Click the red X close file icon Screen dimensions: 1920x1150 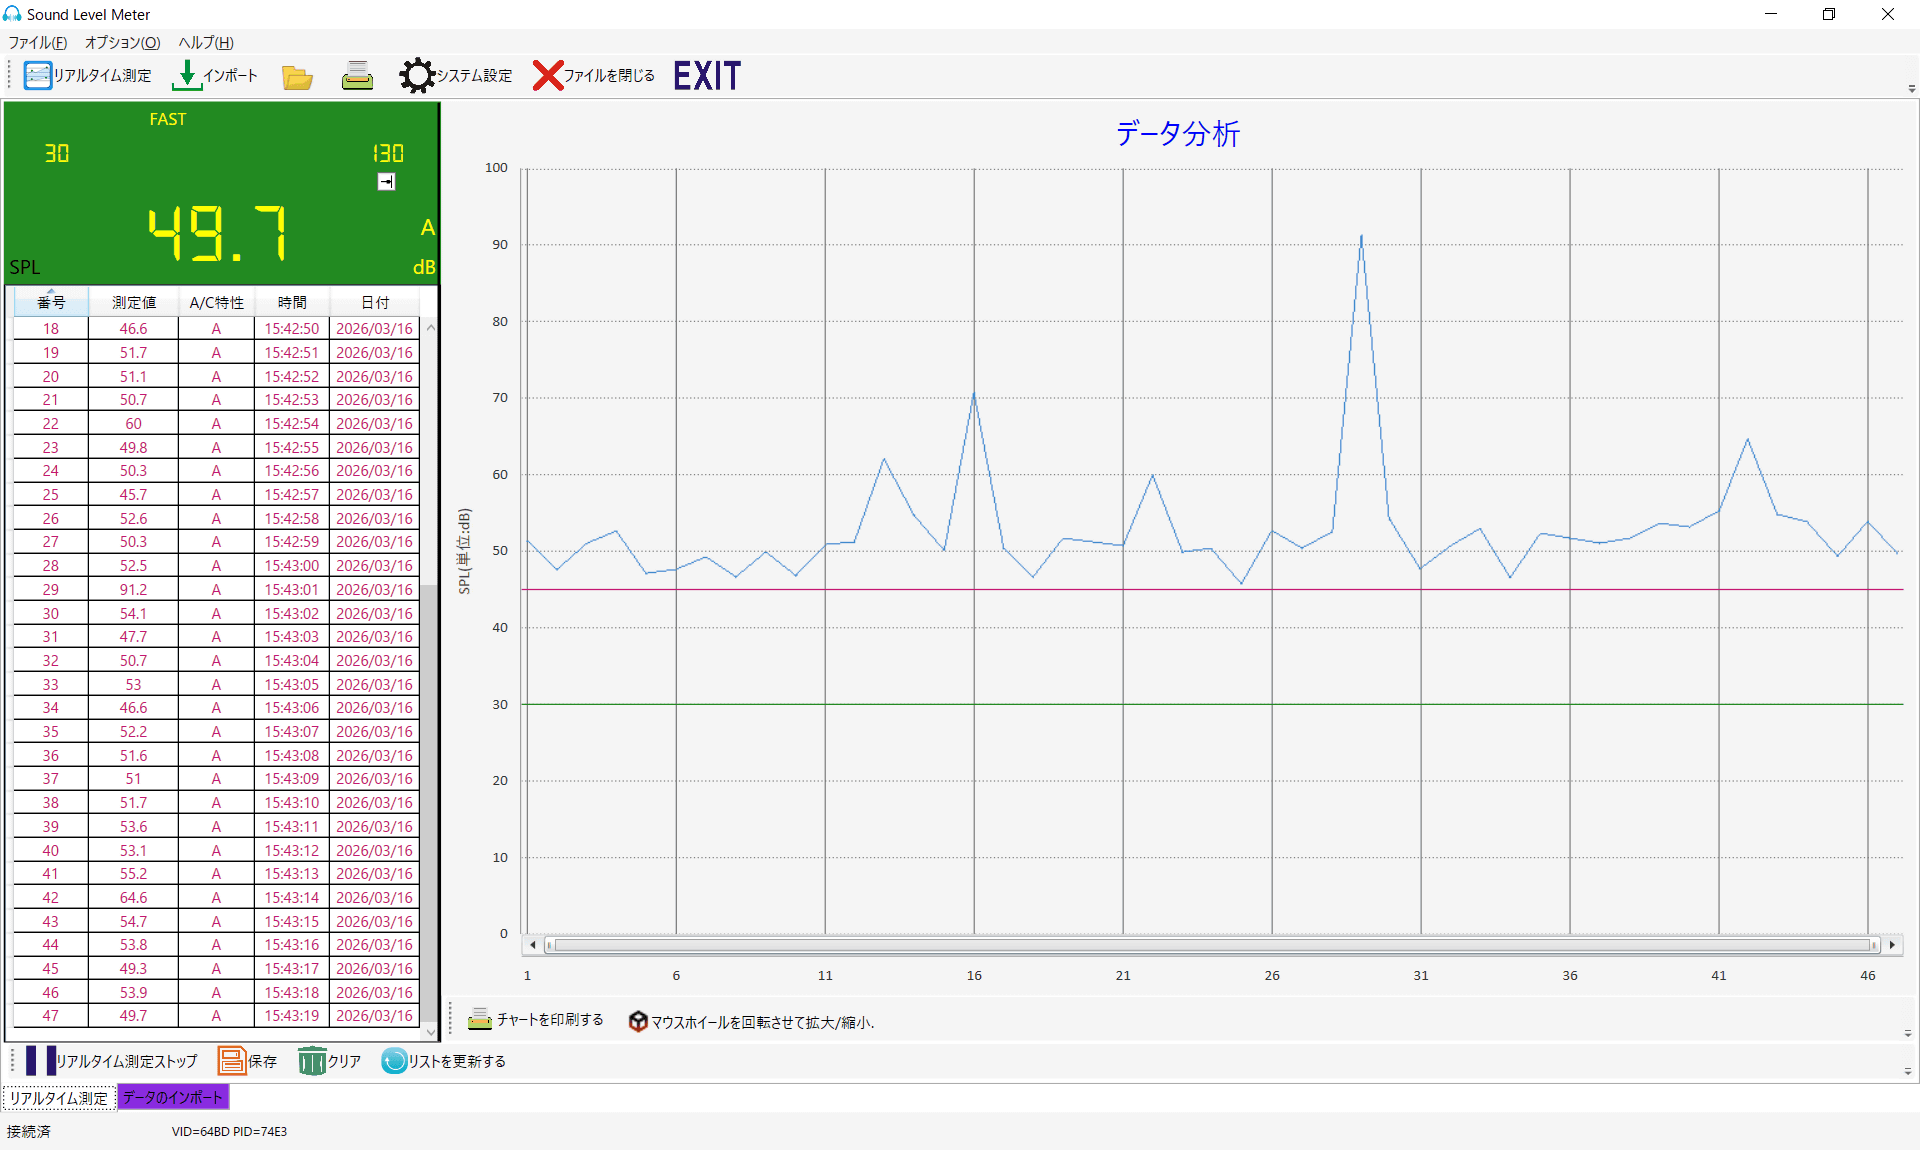(547, 76)
